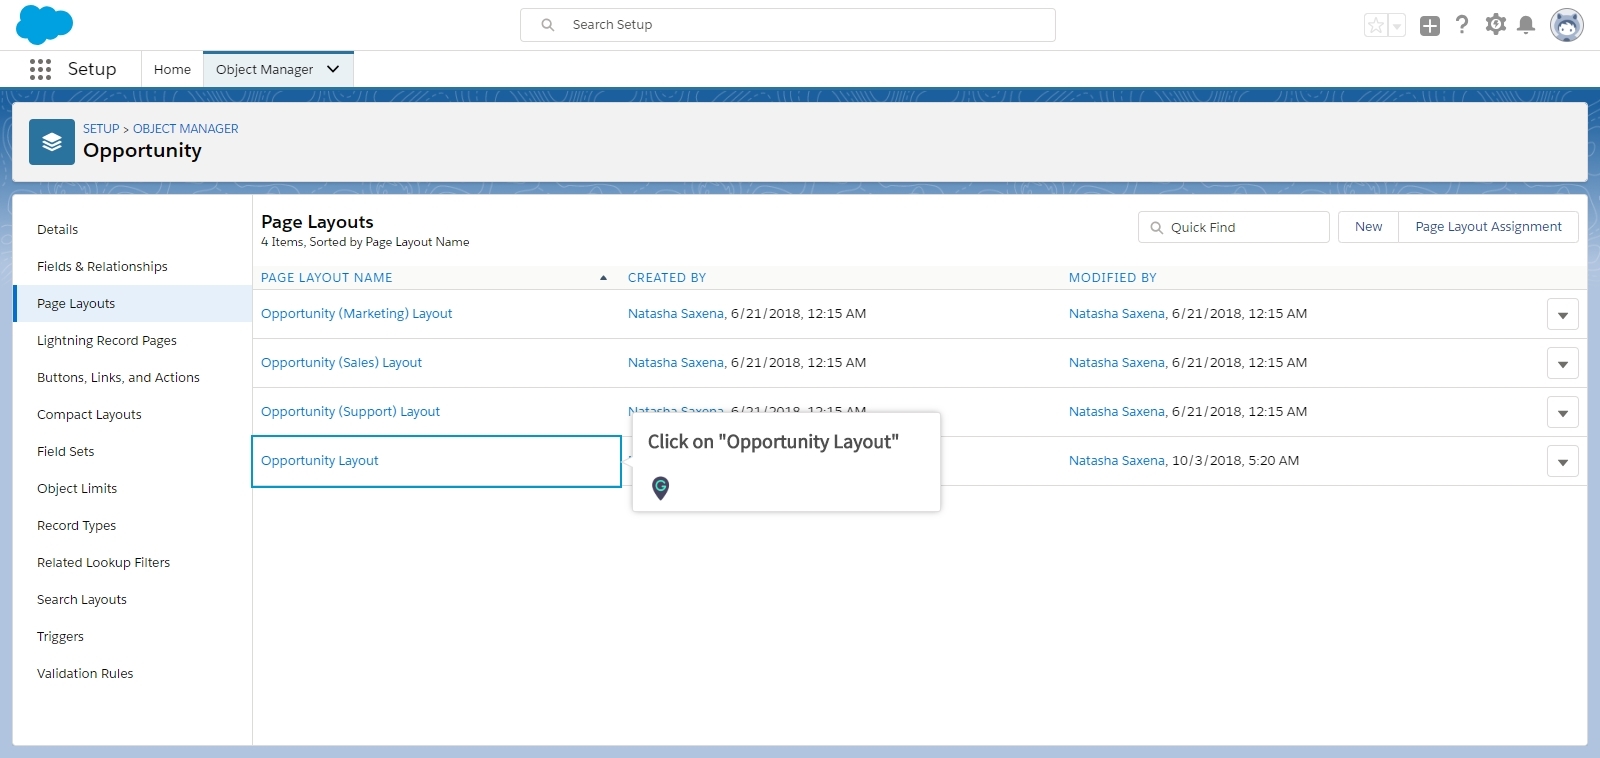Focus the Search Setup field
This screenshot has height=758, width=1600.
coord(788,25)
